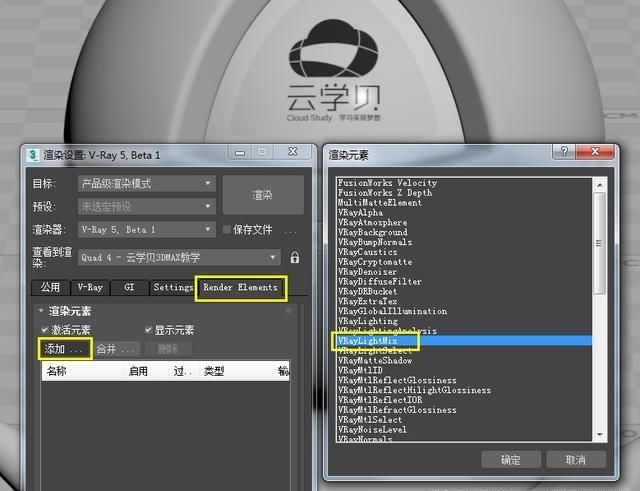Screen dimensions: 640x491
Task: Click the 合并 merge button
Action: [117, 349]
